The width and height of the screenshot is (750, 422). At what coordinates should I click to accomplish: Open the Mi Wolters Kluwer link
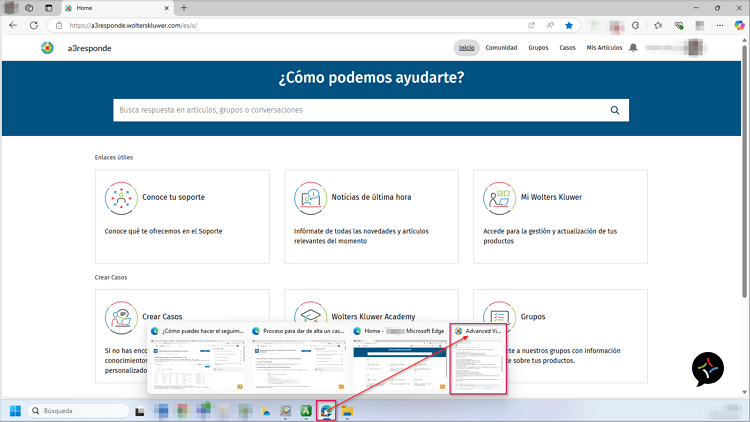coord(551,197)
